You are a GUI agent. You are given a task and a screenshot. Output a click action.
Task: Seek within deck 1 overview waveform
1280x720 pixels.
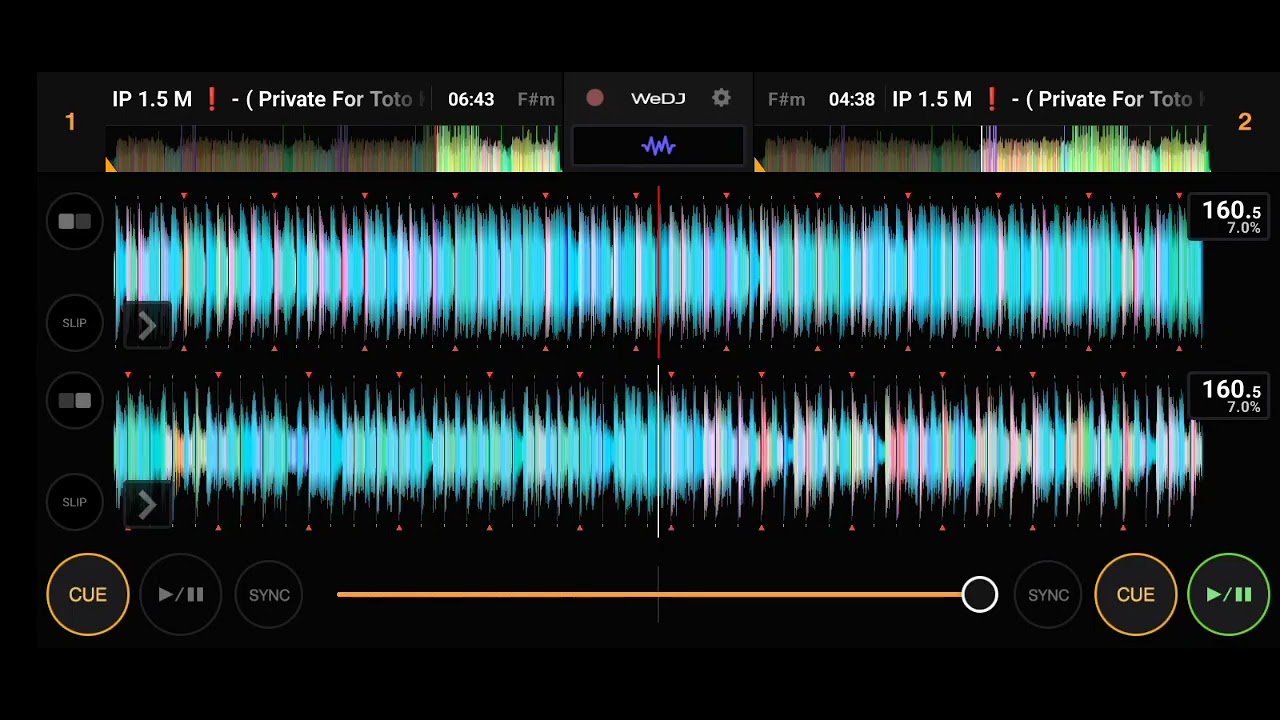(x=333, y=149)
